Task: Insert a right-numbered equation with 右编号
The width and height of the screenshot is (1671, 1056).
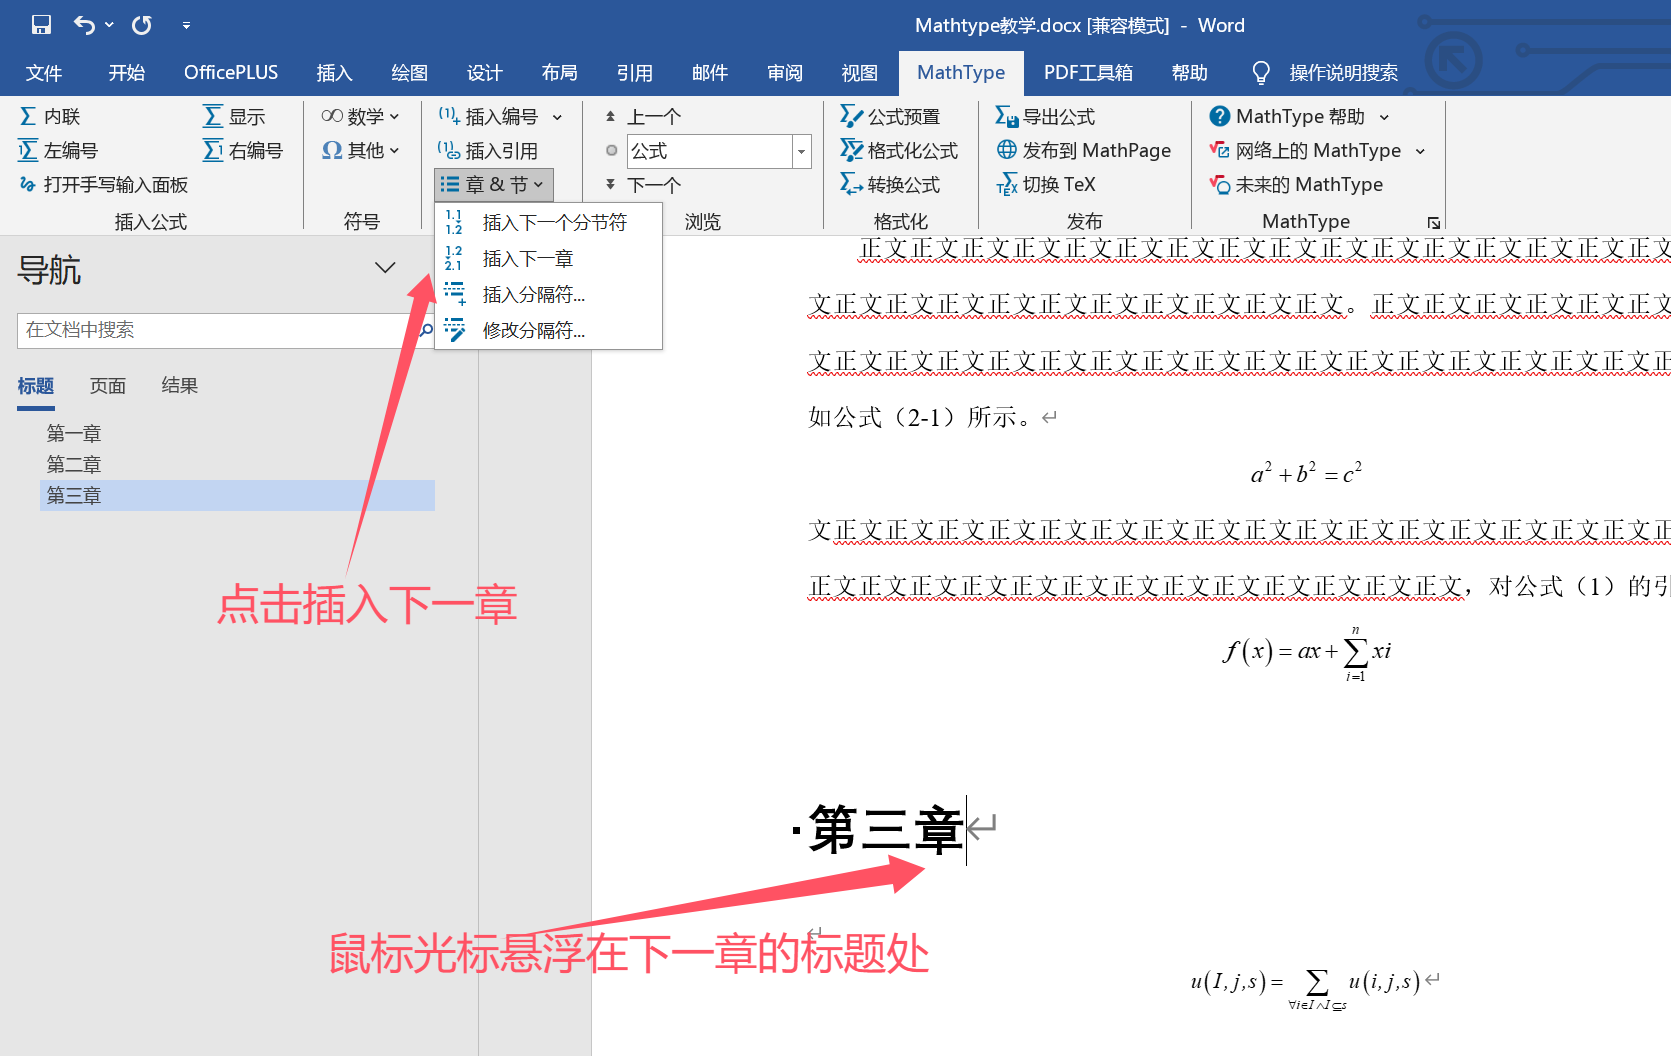Action: [243, 151]
